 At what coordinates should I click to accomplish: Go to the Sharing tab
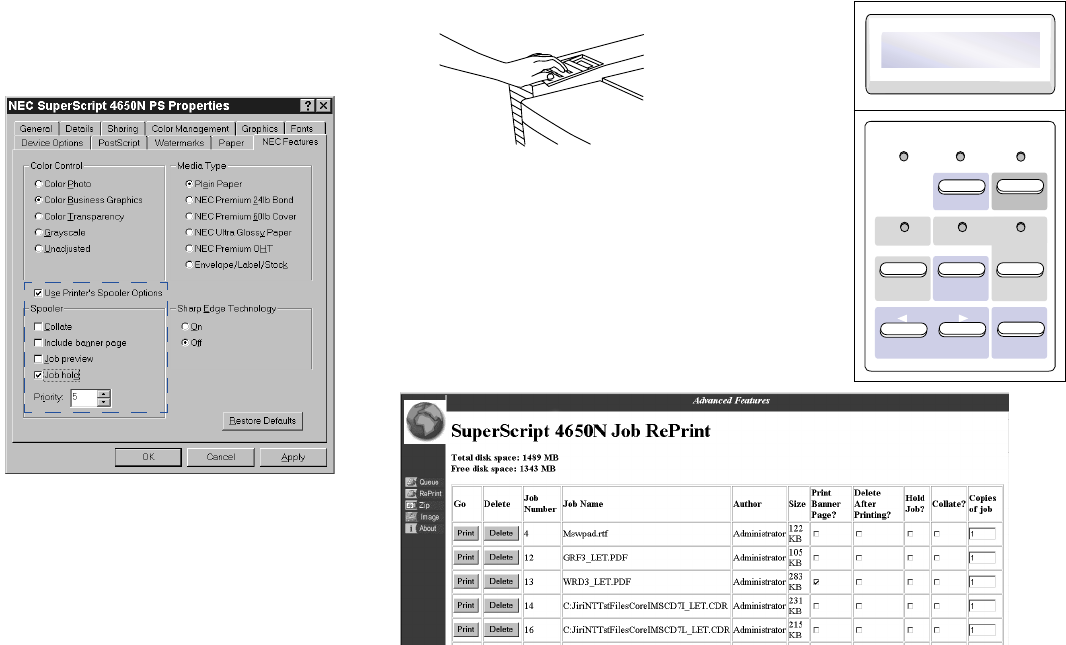[x=122, y=128]
